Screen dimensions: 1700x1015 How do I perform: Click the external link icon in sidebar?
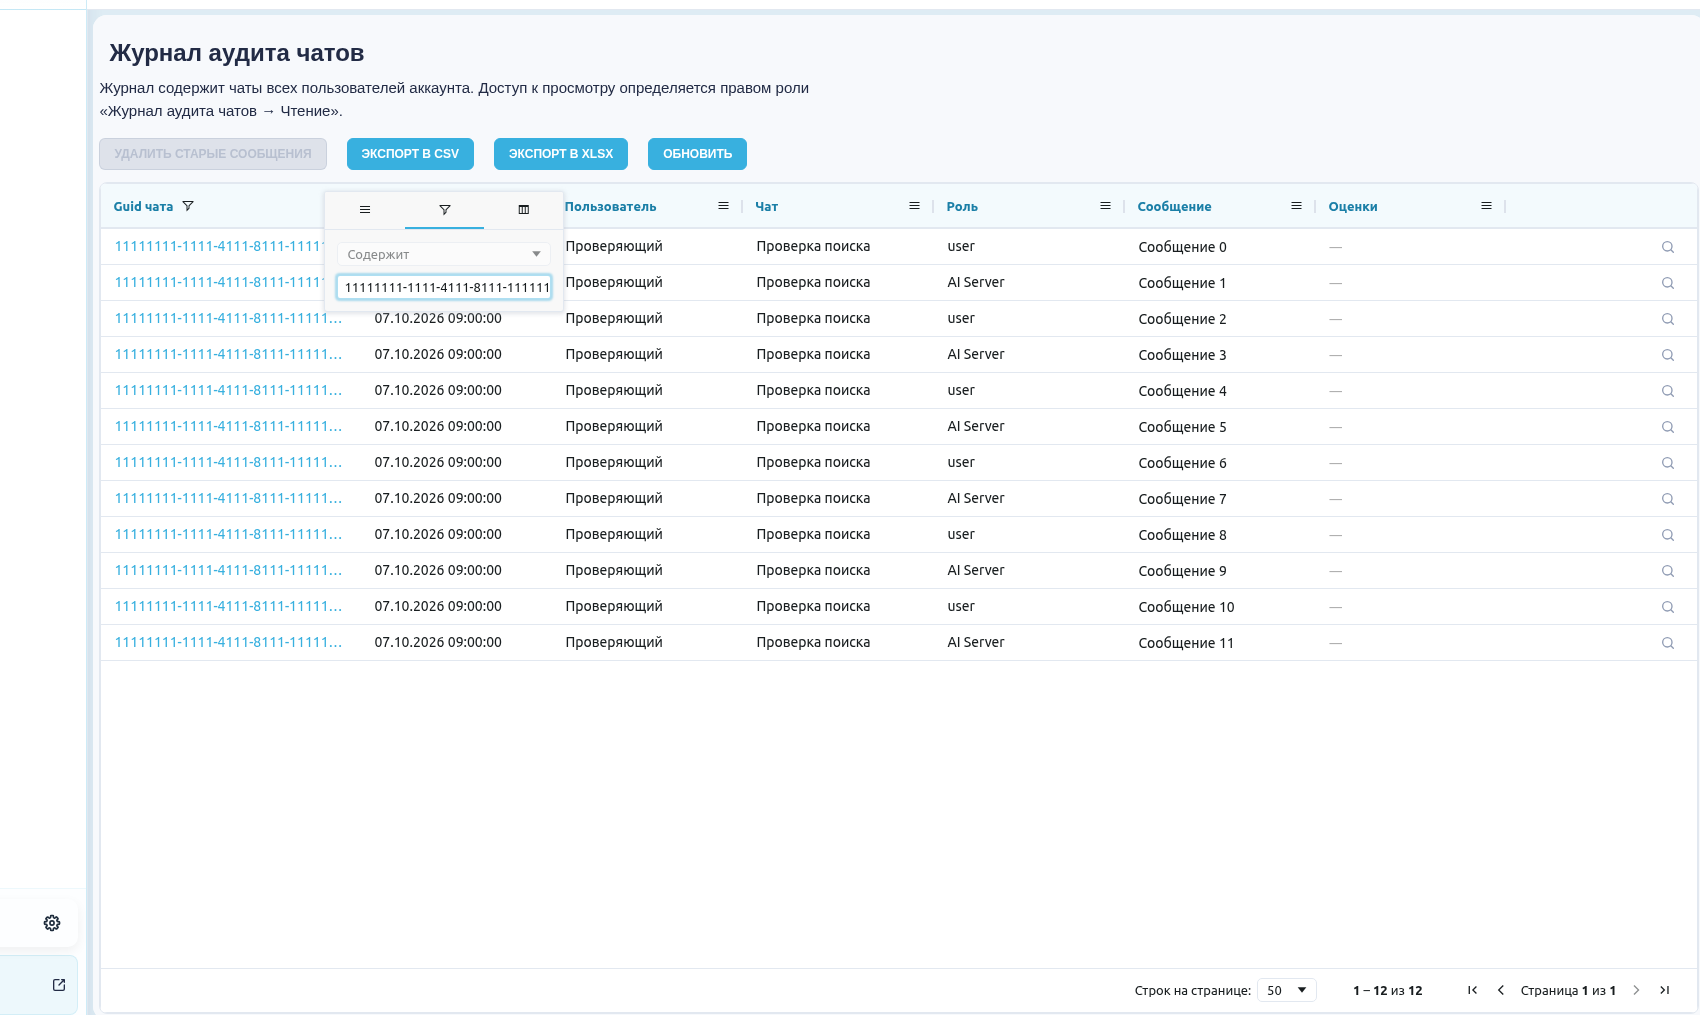pyautogui.click(x=59, y=985)
